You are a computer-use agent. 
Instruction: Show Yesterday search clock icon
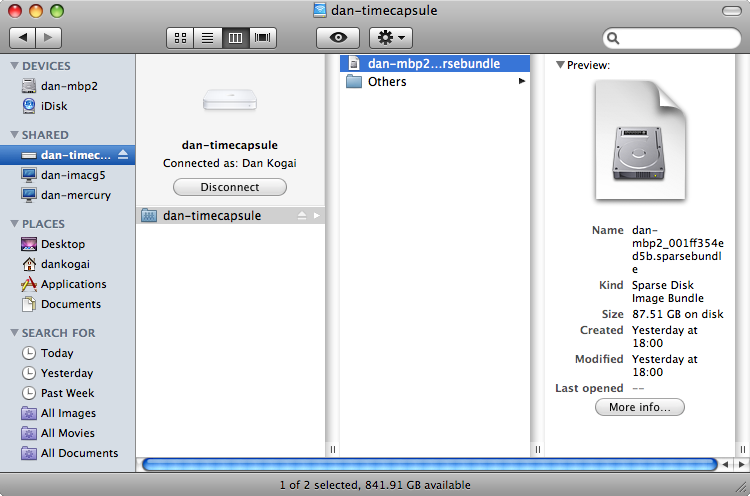[29, 373]
